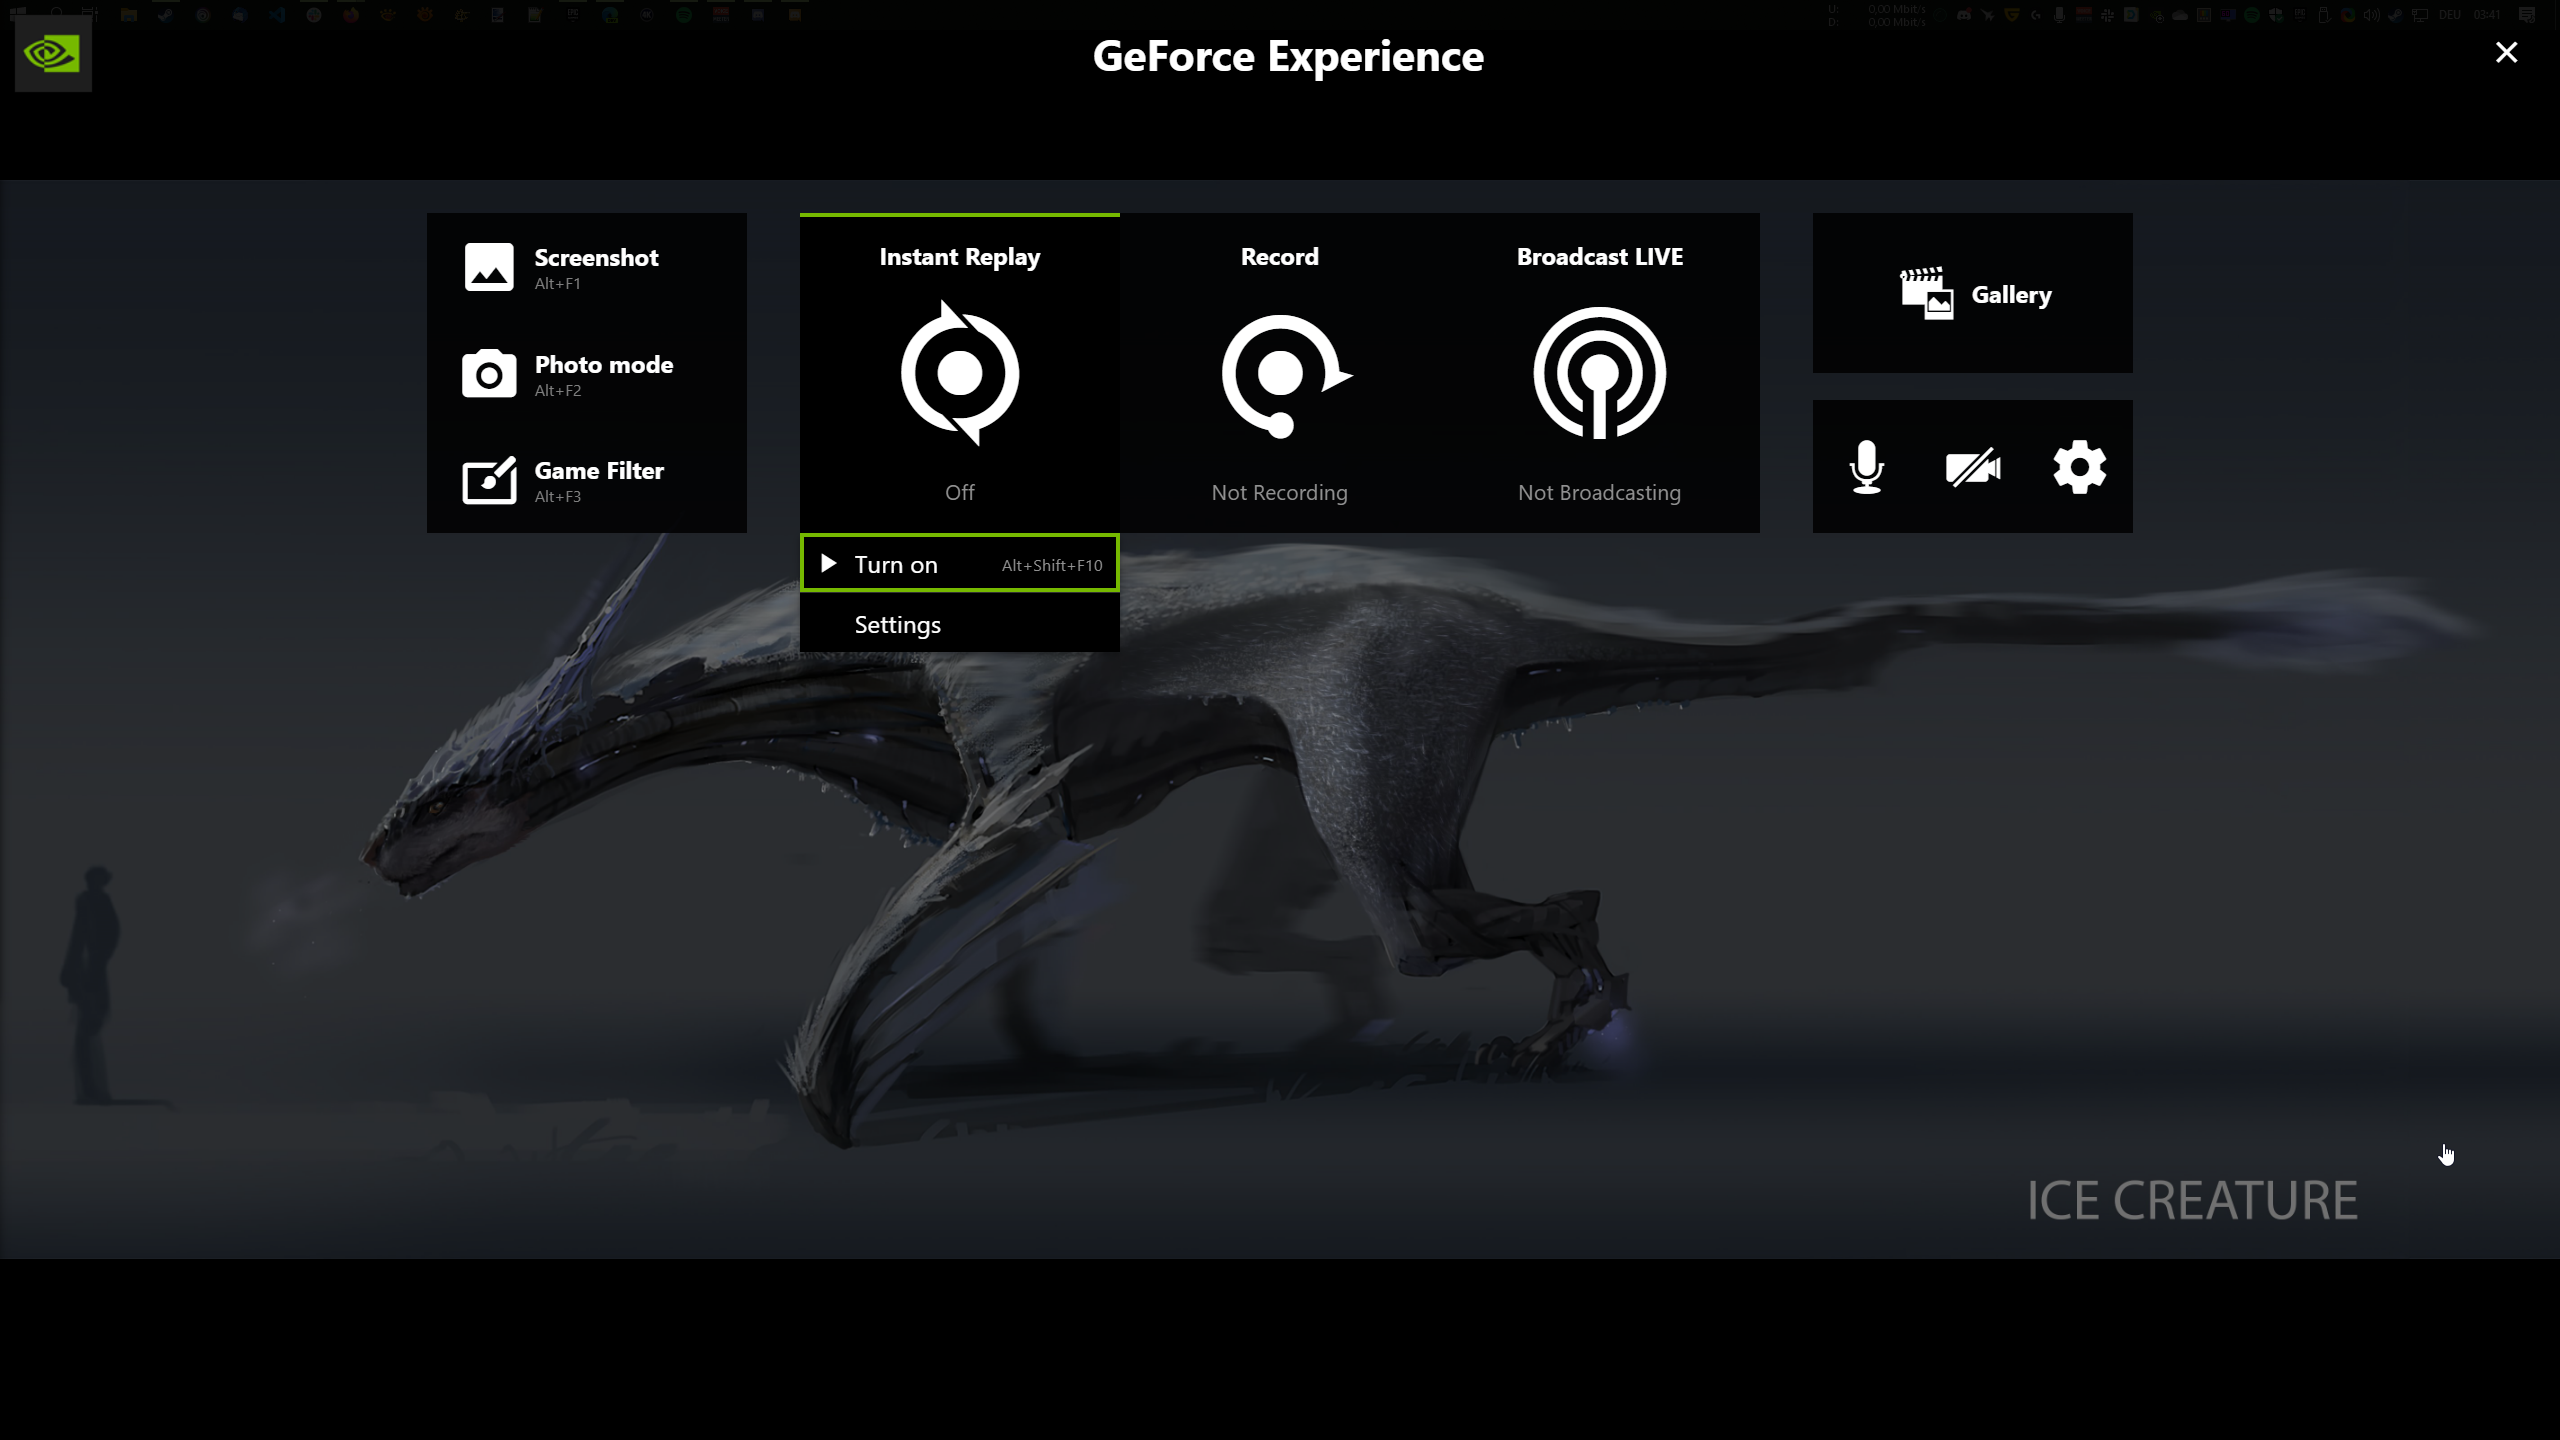Select the Instant Replay tab label
2560x1440 pixels.
tap(960, 257)
